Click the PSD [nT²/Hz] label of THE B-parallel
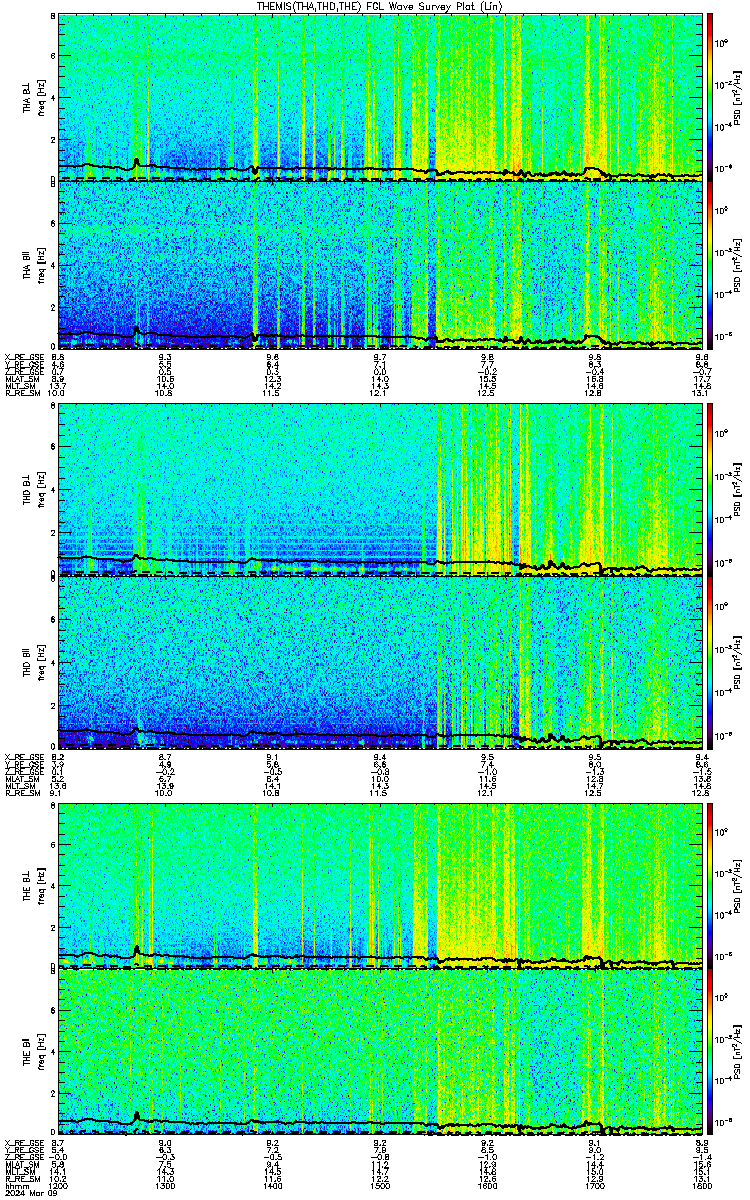750x1200 pixels. coord(737,1053)
